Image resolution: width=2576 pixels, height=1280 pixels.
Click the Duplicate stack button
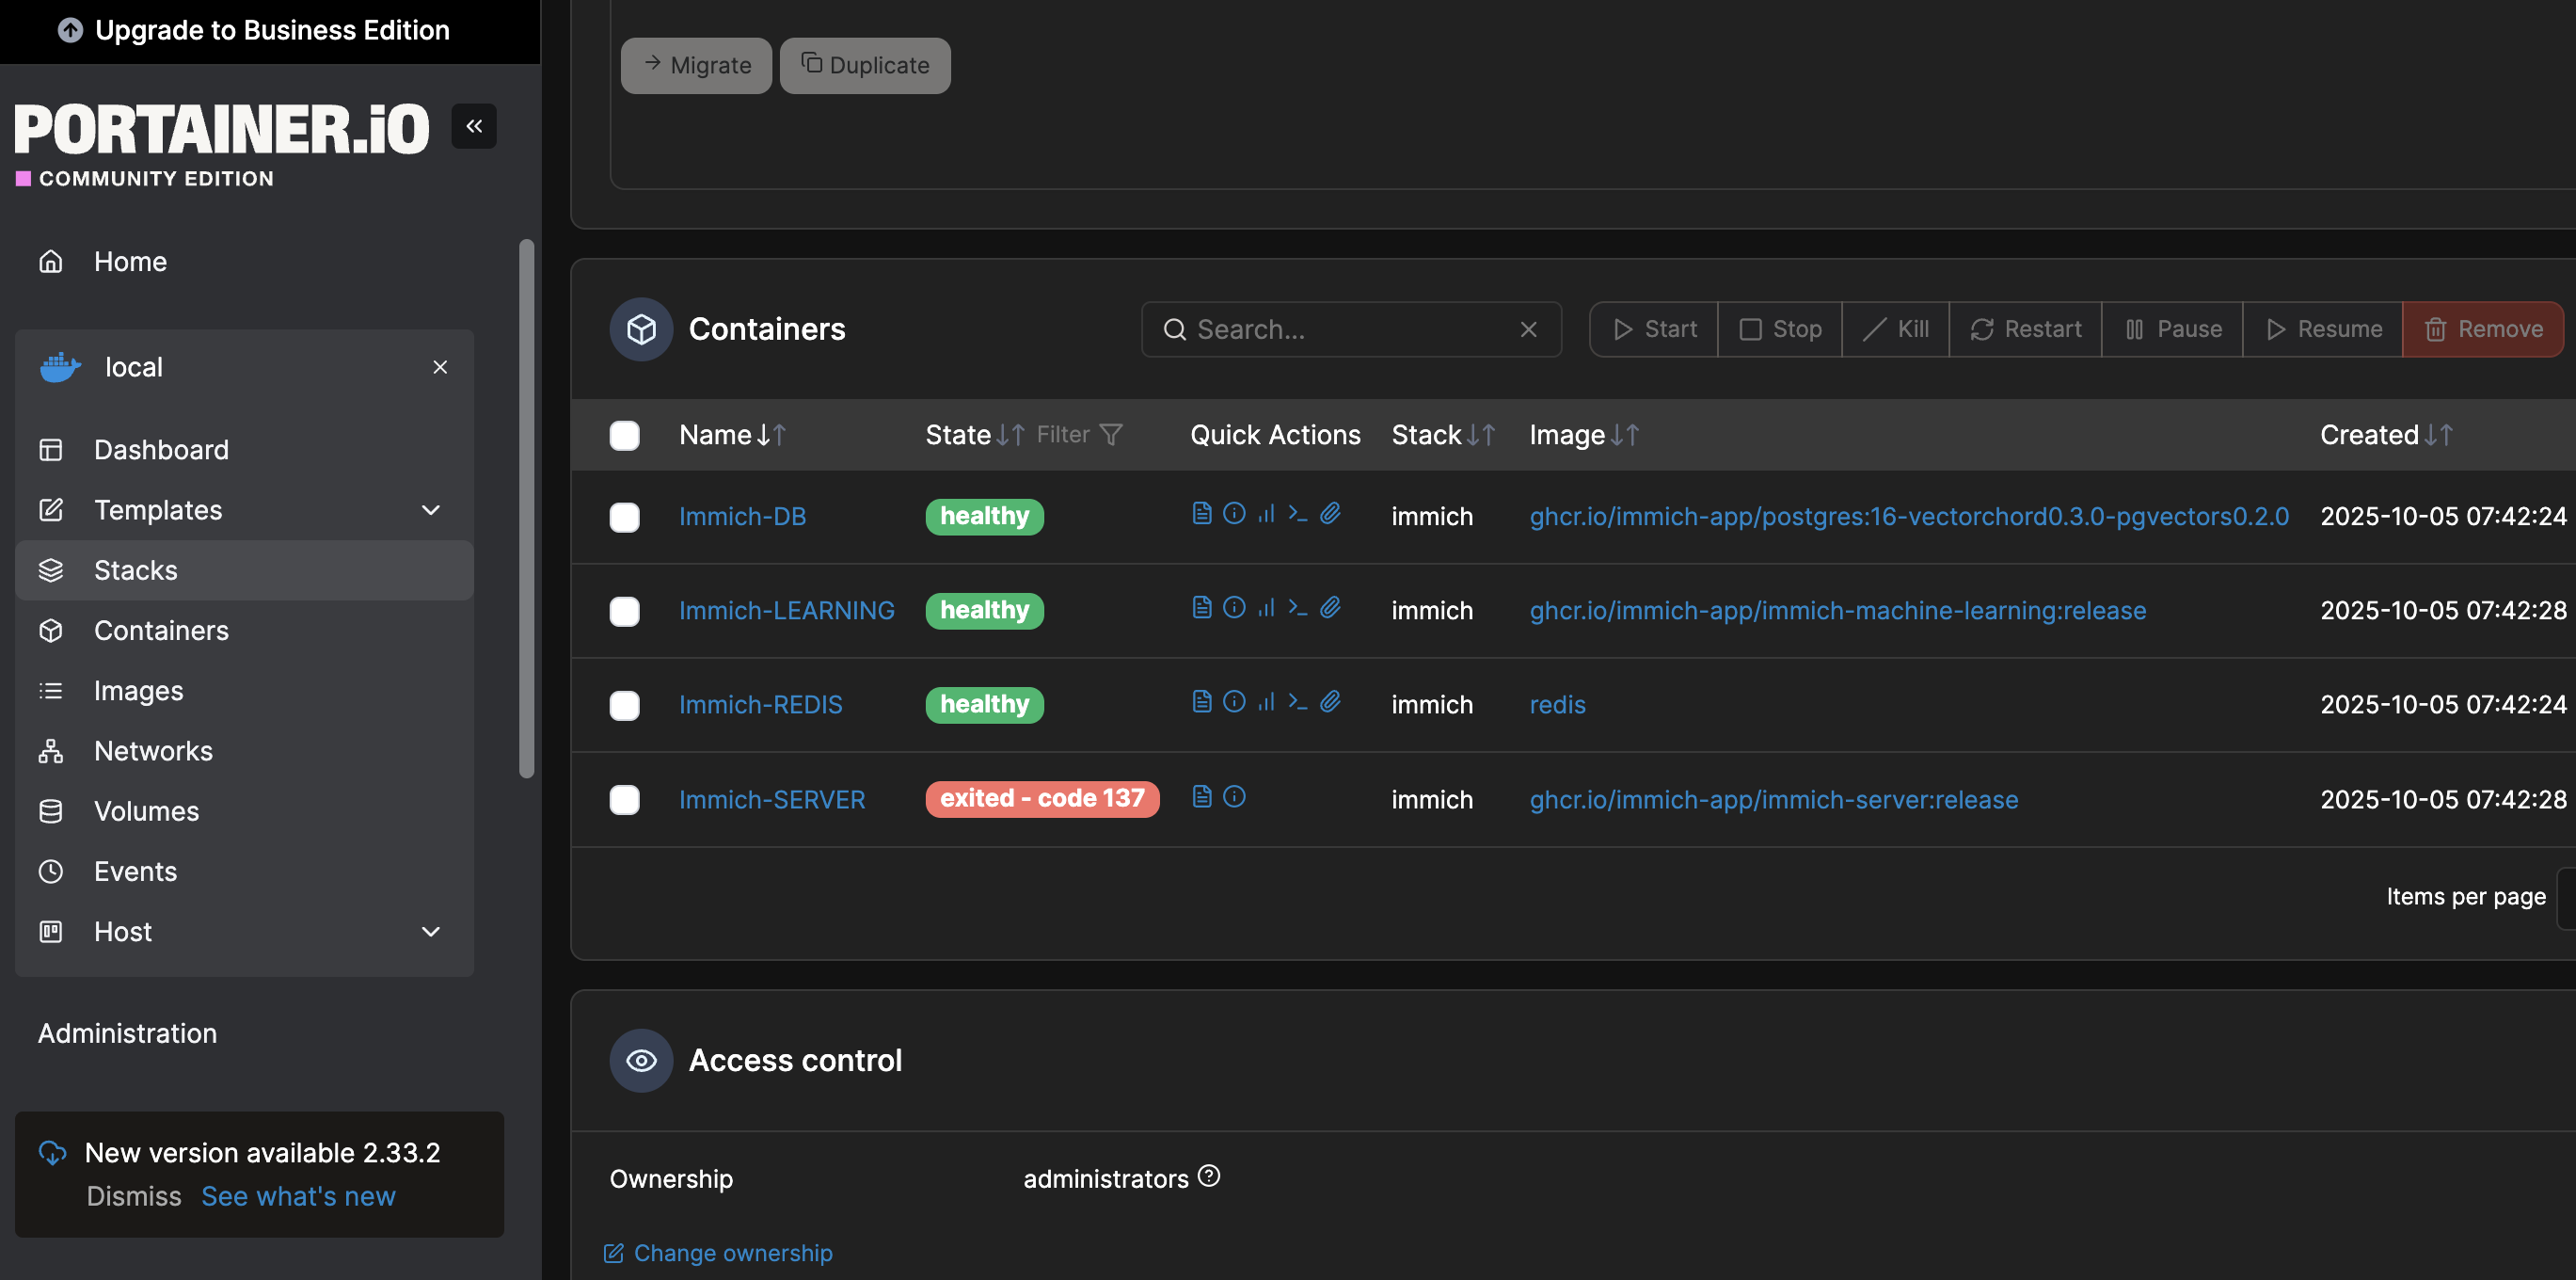point(865,65)
